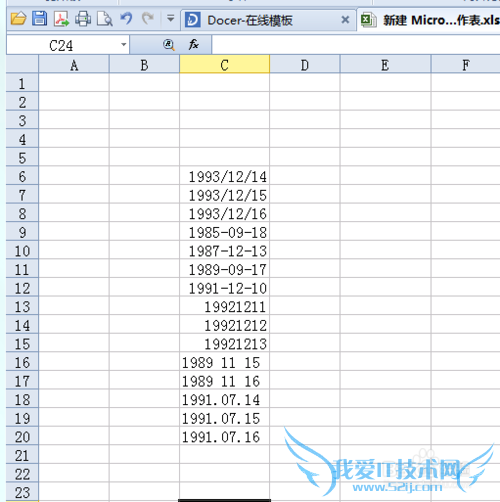Click cell containing 19921213
This screenshot has width=500, height=502.
click(225, 343)
